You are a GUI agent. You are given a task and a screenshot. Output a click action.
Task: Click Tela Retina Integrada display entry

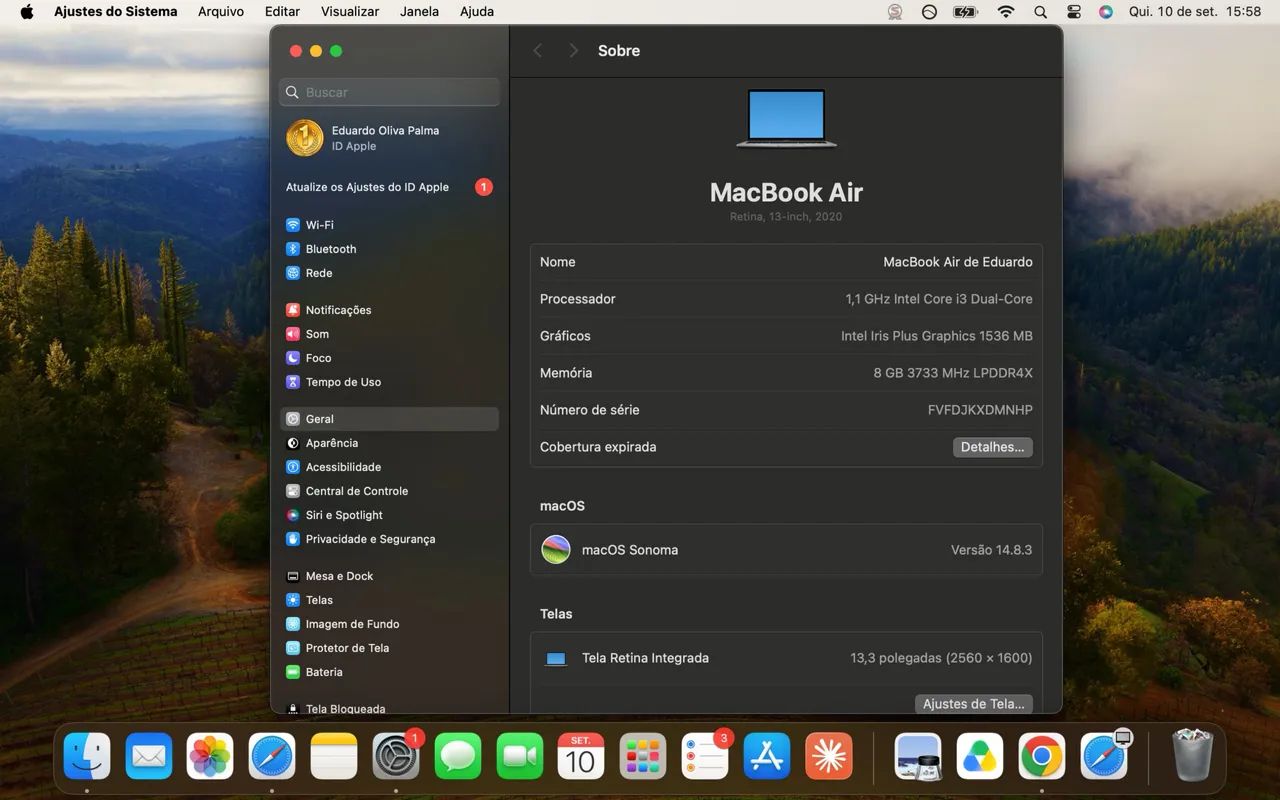[x=645, y=658]
